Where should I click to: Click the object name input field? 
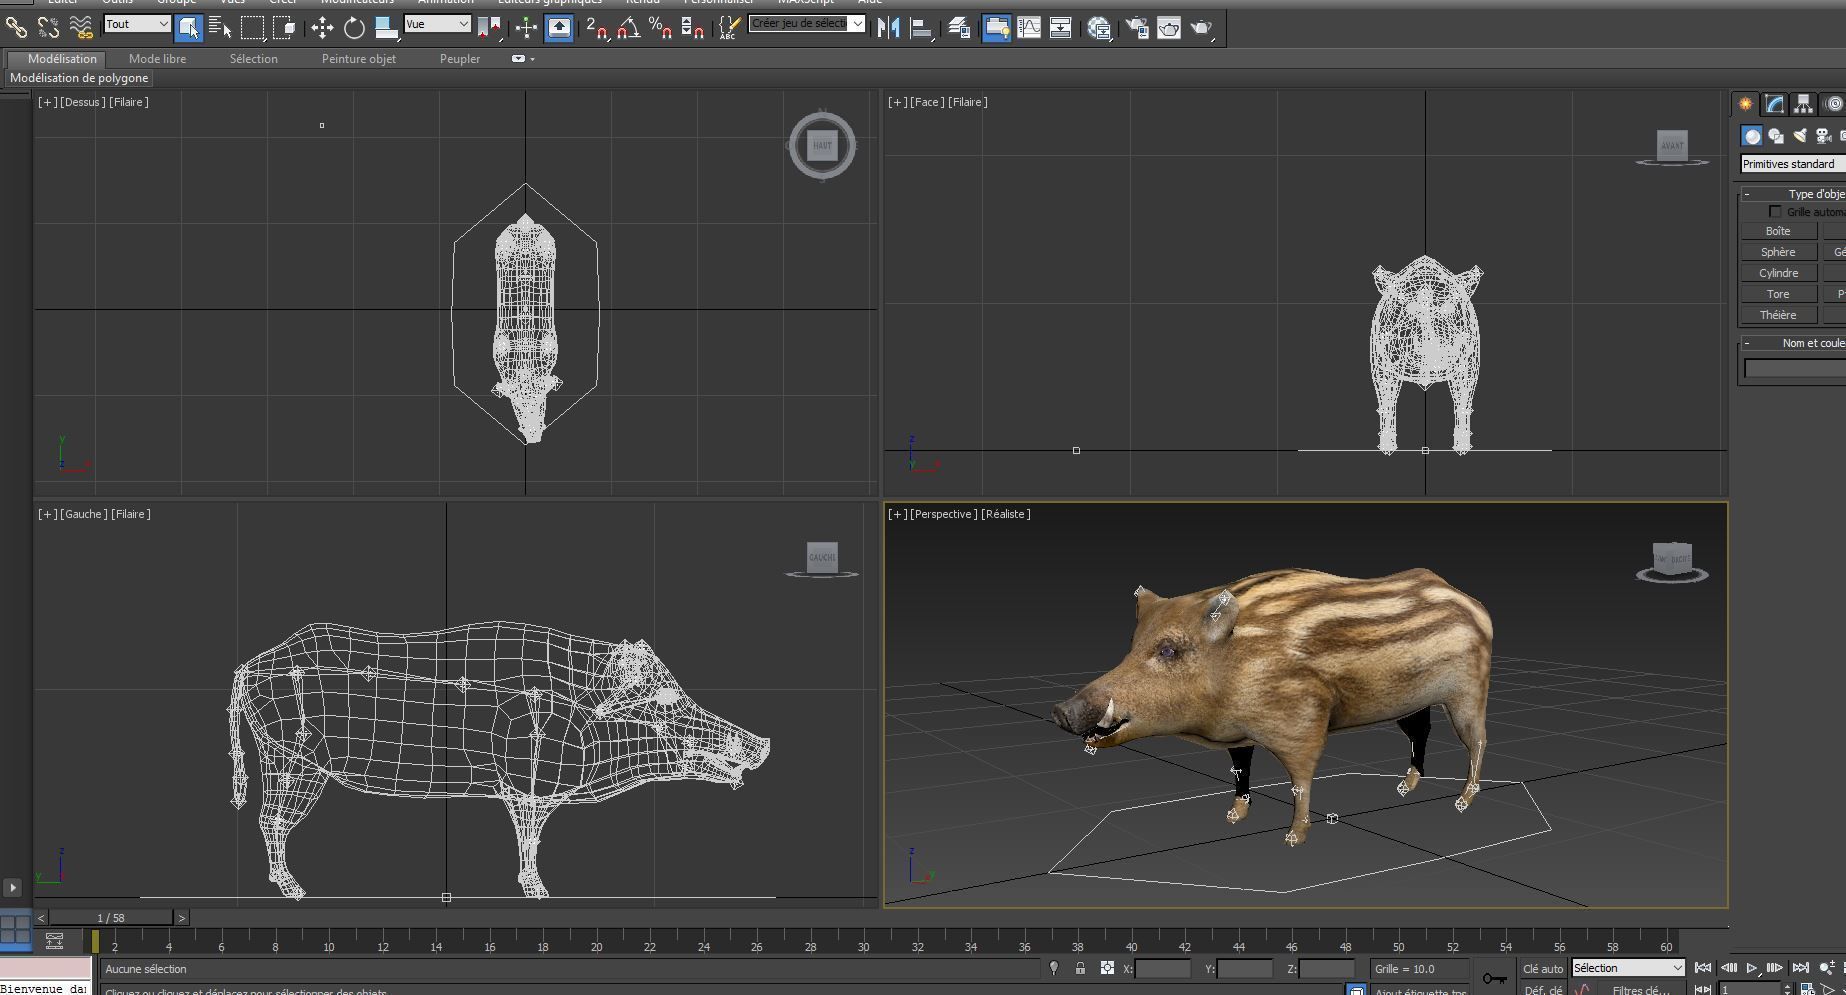(1795, 369)
